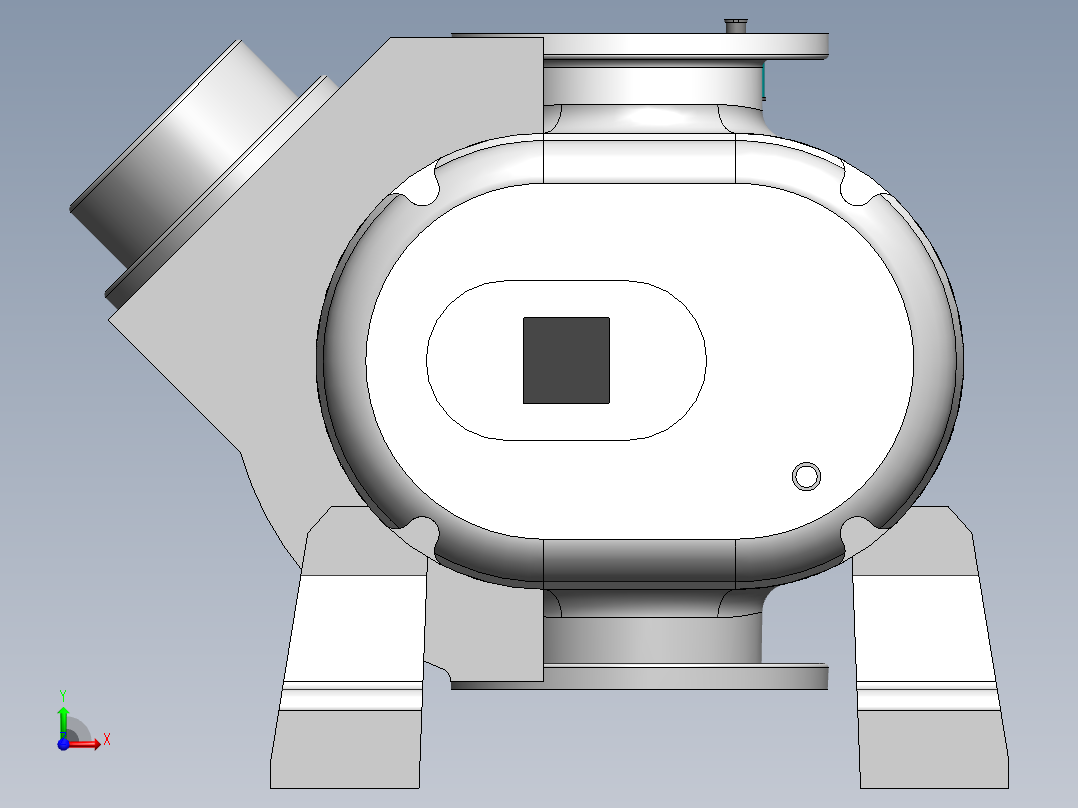This screenshot has height=808, width=1078.
Task: Select the dark square shaft hole on the cover
Action: coord(566,360)
